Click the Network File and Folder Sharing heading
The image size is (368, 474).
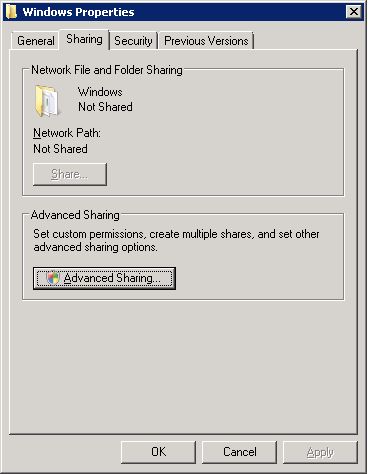[107, 70]
